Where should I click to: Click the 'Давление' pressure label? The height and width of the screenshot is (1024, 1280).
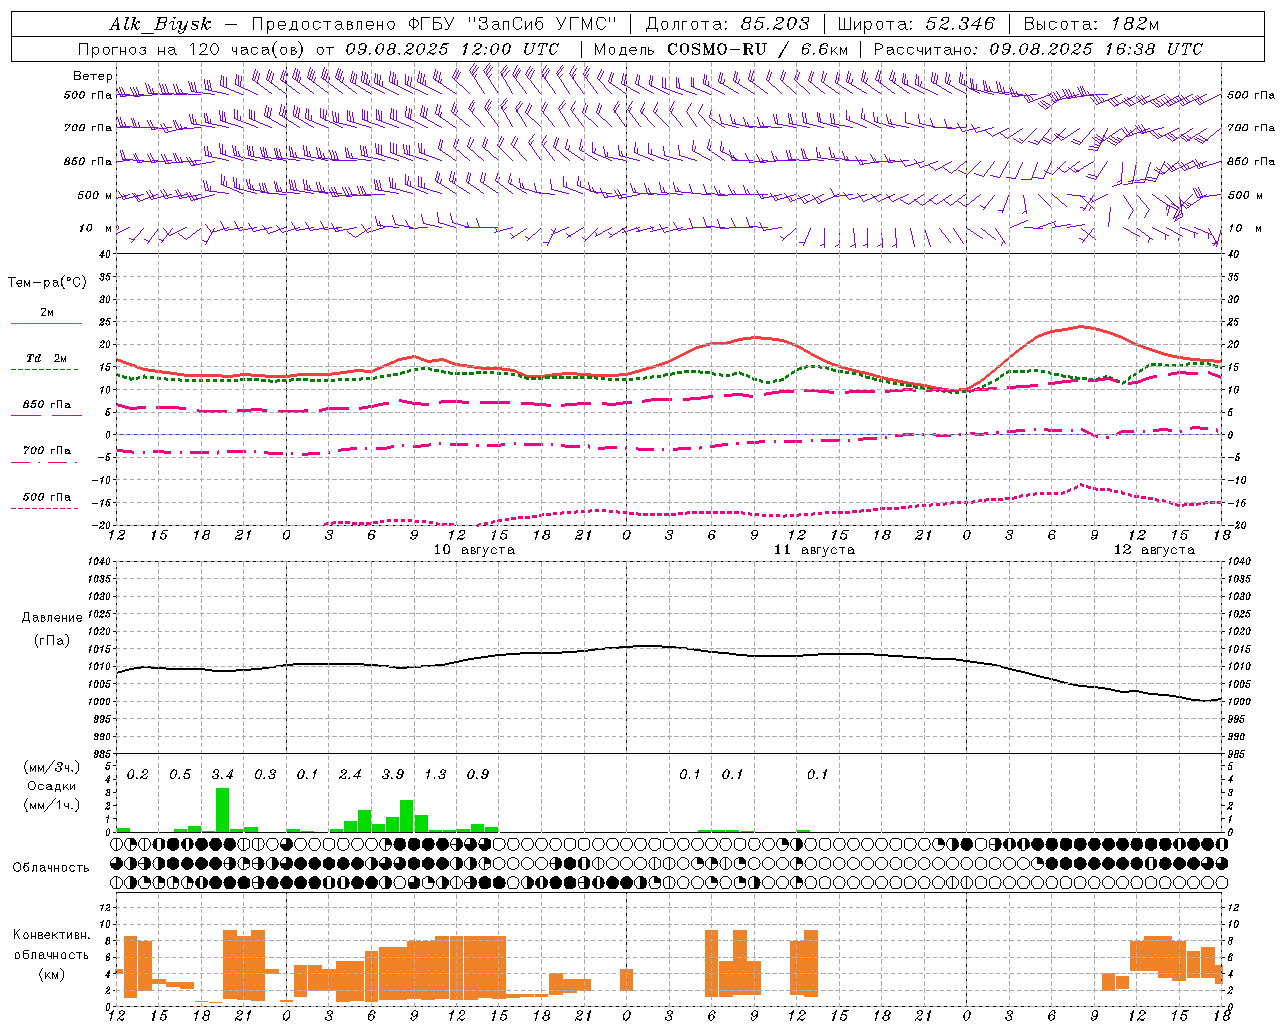(52, 618)
